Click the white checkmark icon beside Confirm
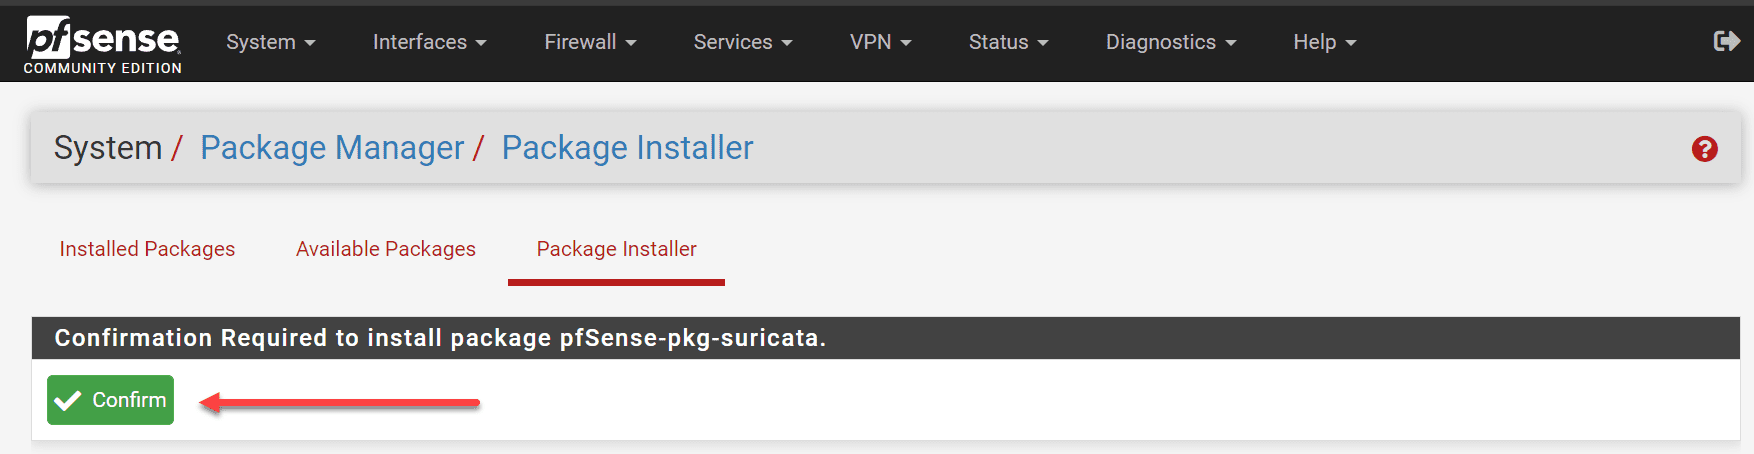 tap(68, 401)
